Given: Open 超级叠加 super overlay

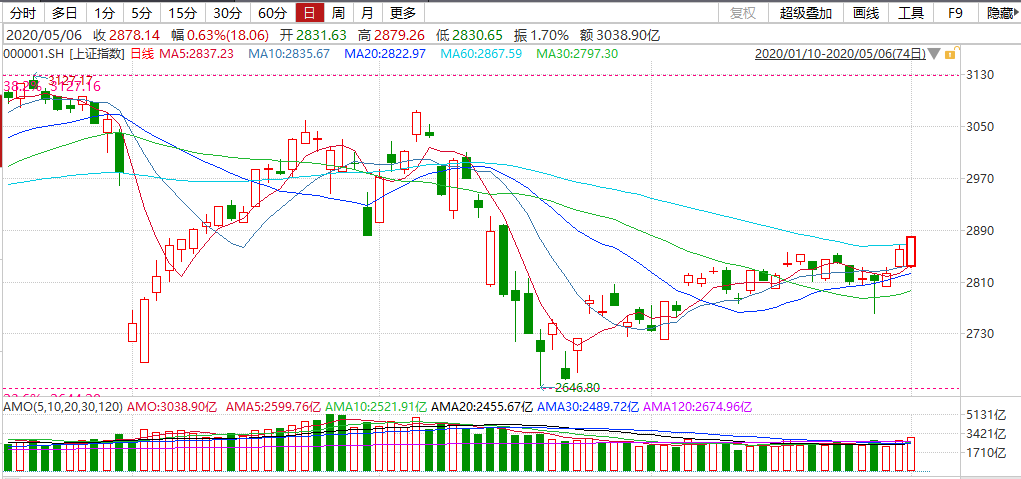Looking at the screenshot, I should [805, 13].
